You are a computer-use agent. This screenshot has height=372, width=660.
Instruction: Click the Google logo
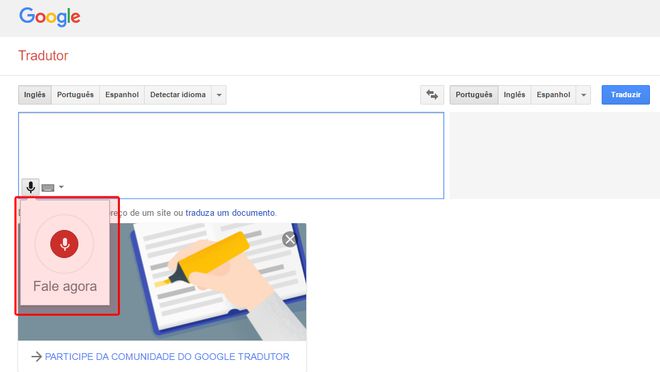point(50,17)
